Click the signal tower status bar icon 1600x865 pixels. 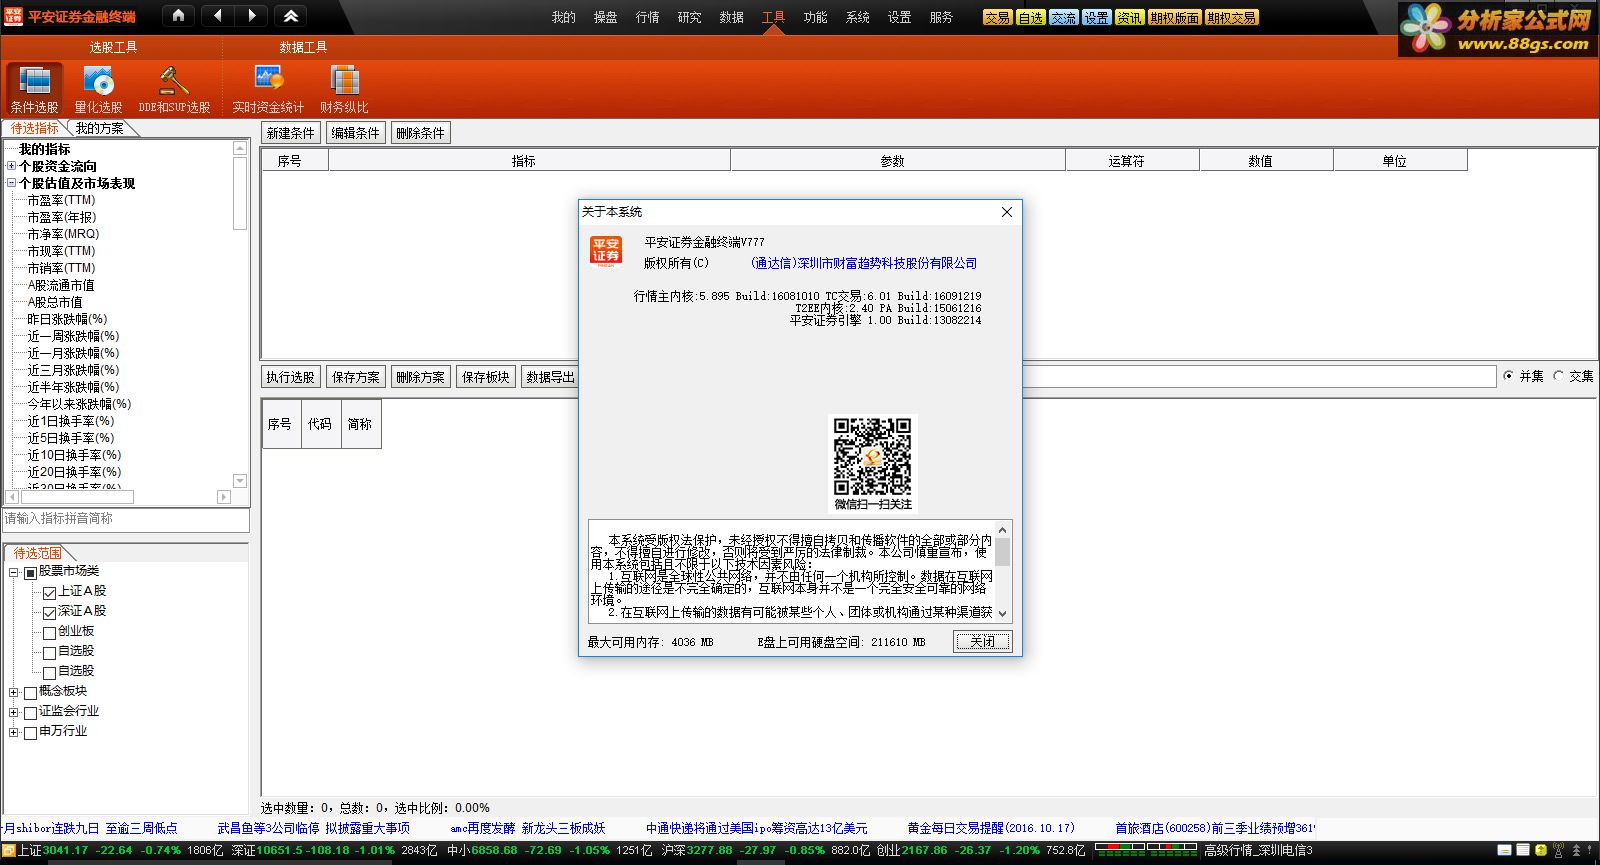click(x=1559, y=850)
